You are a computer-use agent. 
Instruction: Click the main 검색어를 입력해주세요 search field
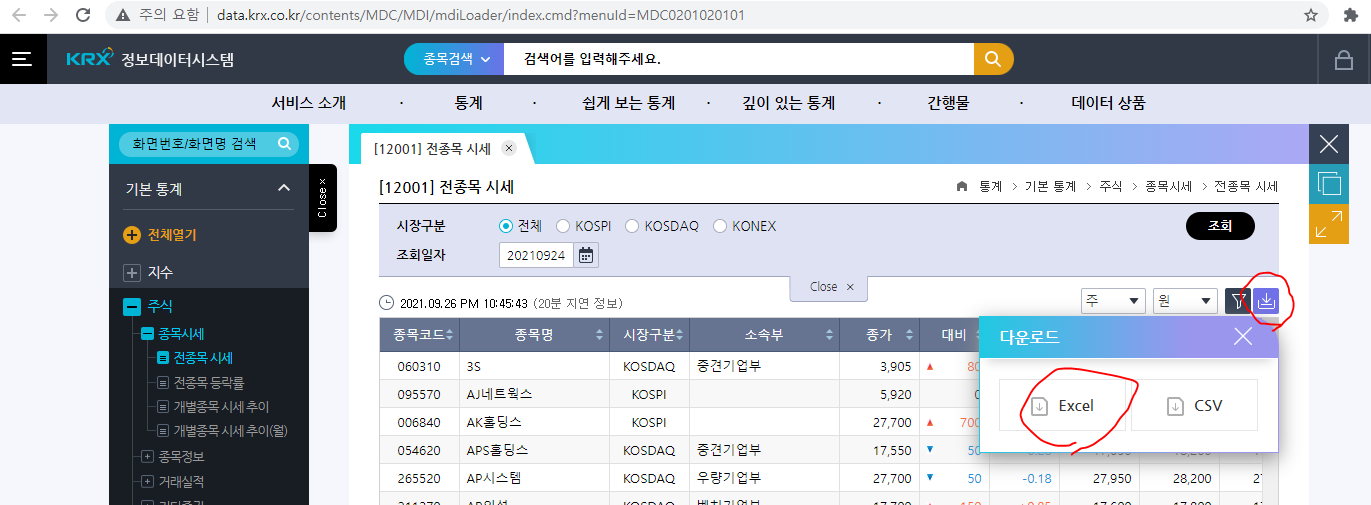coord(739,59)
